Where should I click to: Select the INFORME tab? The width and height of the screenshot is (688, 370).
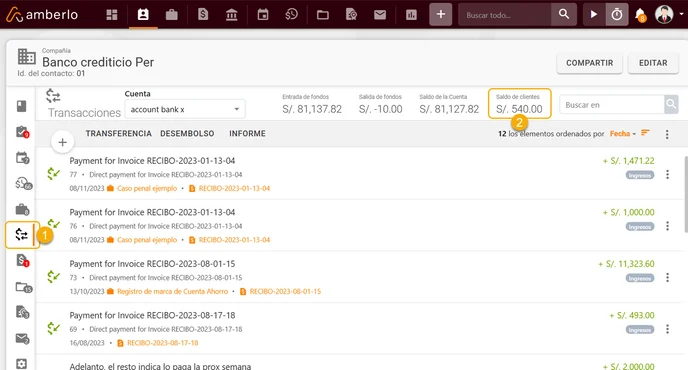click(247, 133)
